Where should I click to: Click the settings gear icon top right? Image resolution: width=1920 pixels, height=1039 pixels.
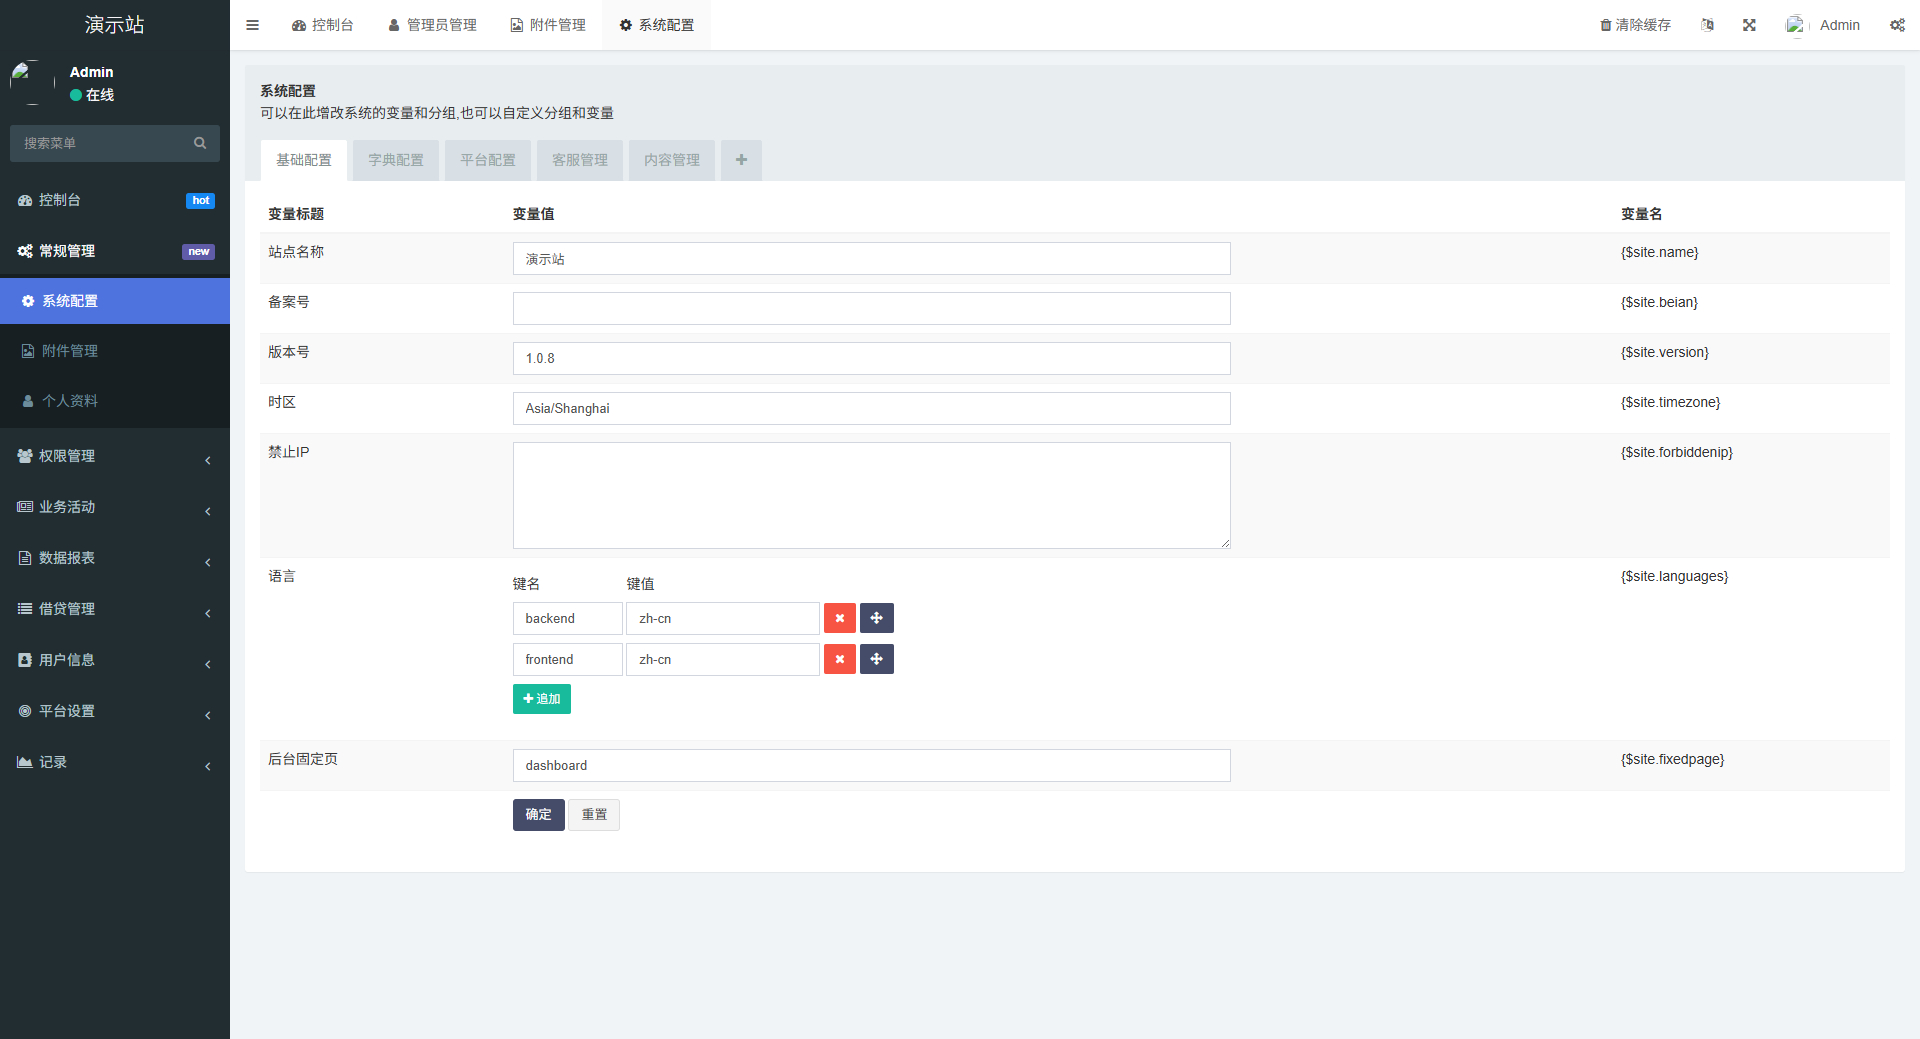tap(1897, 24)
